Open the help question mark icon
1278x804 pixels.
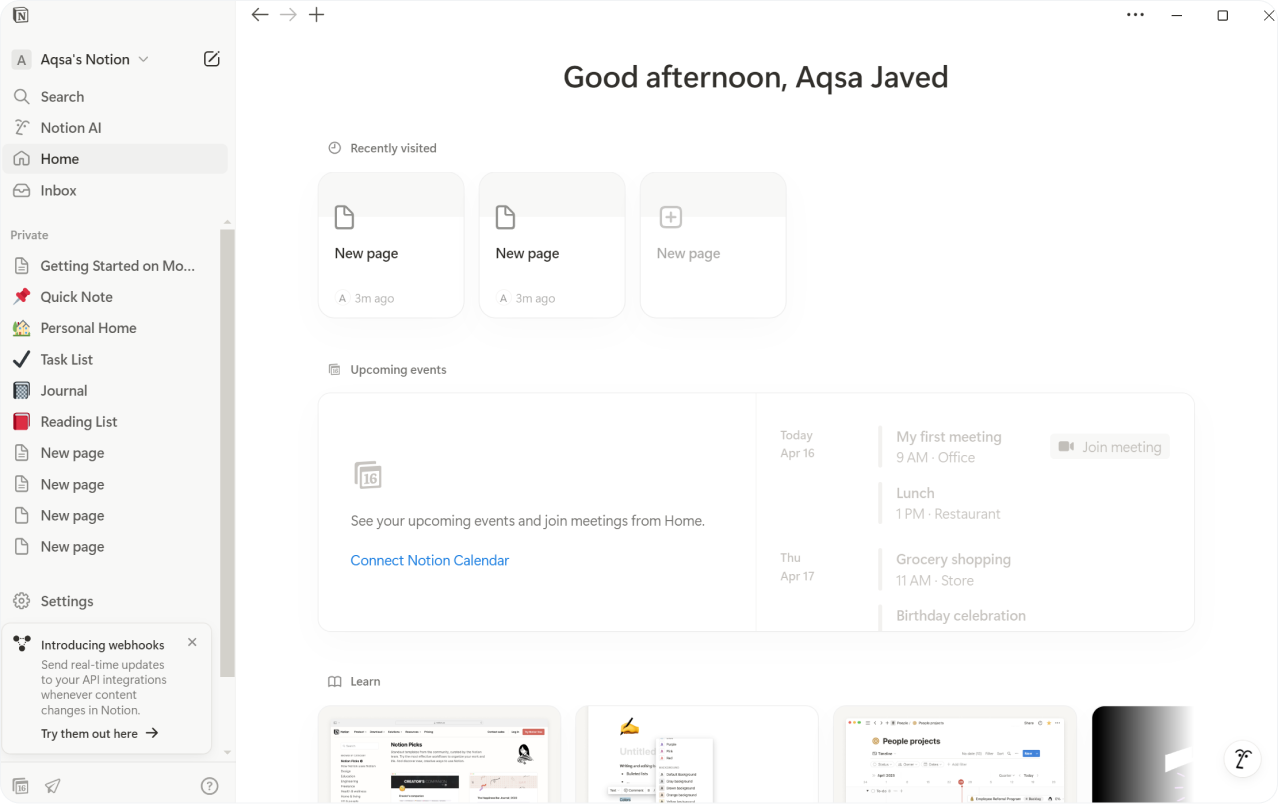pyautogui.click(x=210, y=786)
